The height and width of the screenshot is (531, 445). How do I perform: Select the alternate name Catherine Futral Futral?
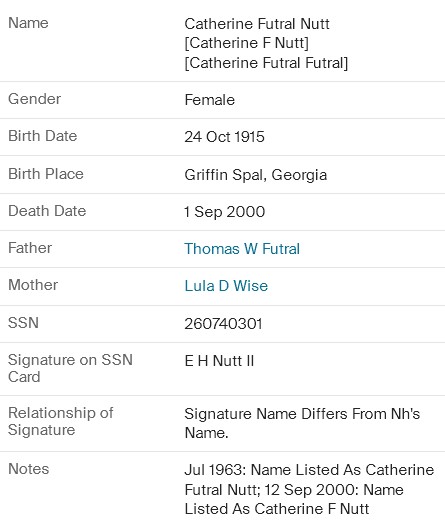pos(266,63)
